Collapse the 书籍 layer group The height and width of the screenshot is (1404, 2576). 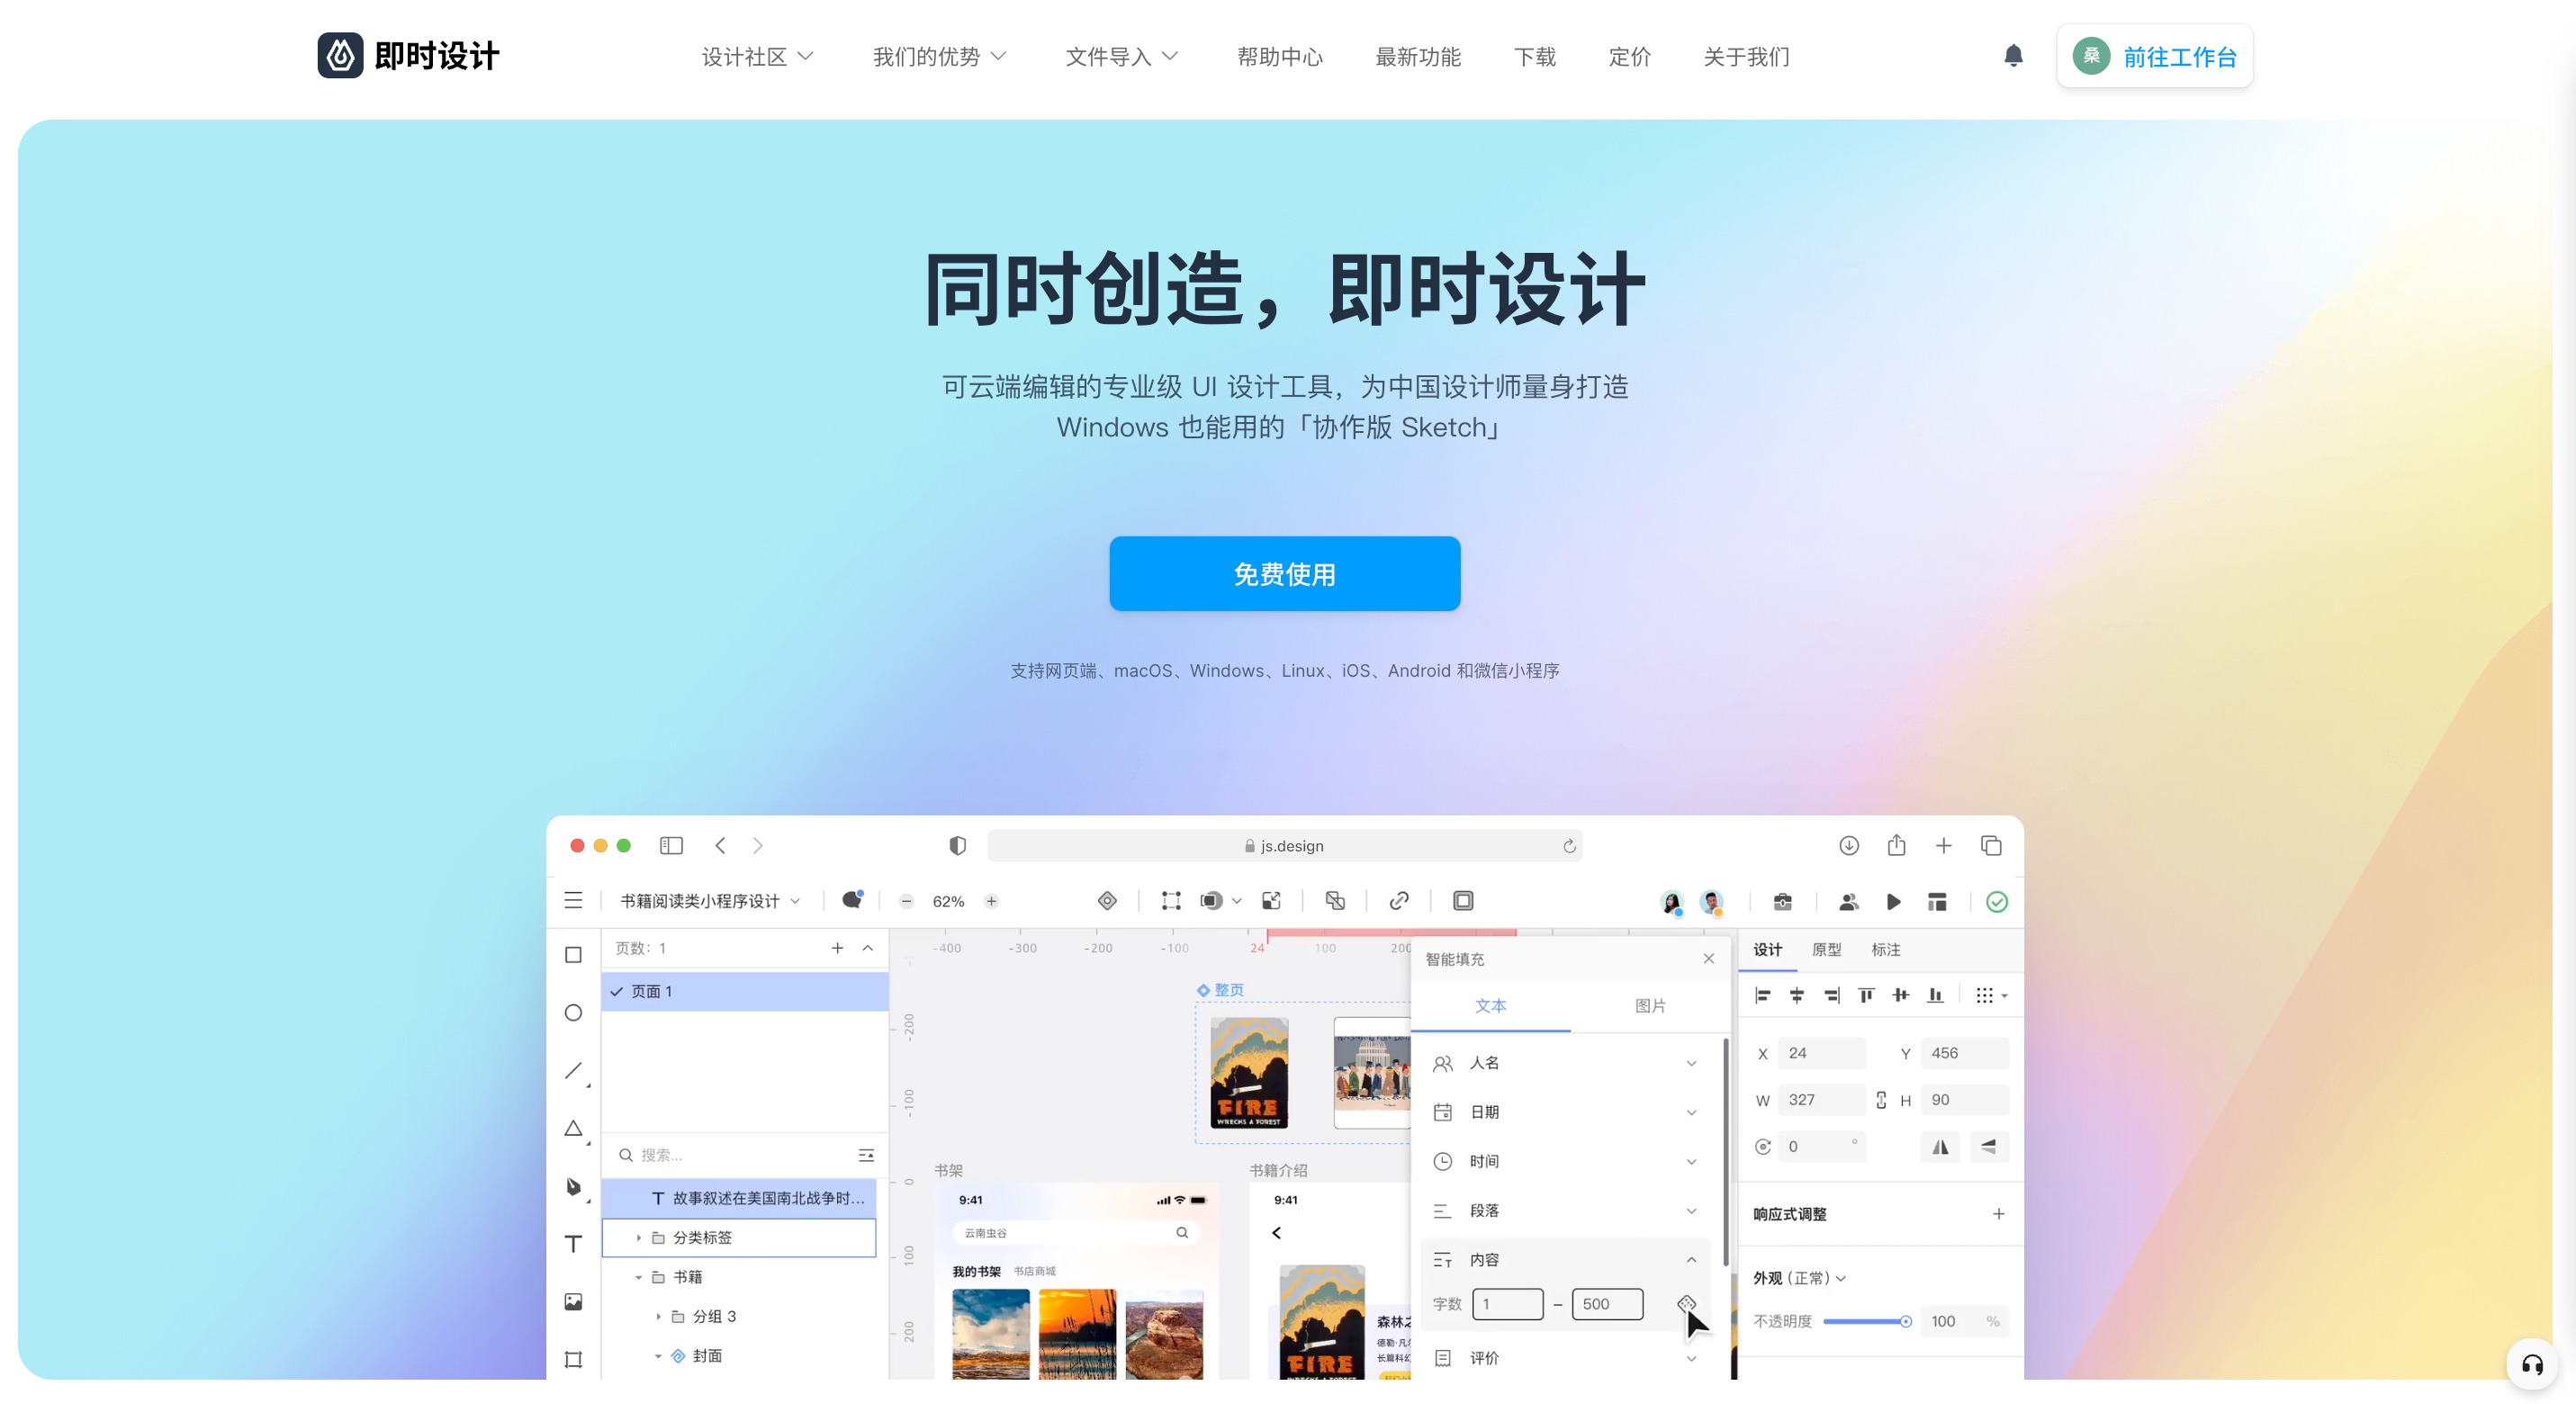click(639, 1276)
